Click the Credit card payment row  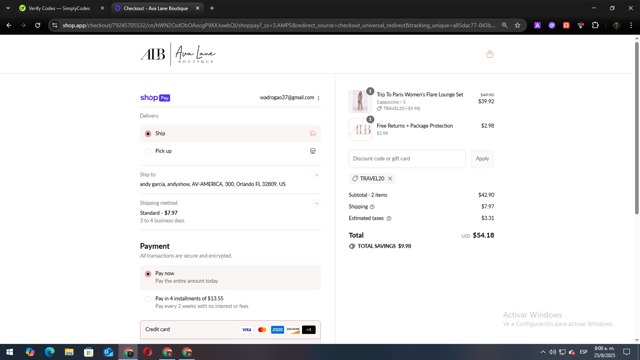230,329
